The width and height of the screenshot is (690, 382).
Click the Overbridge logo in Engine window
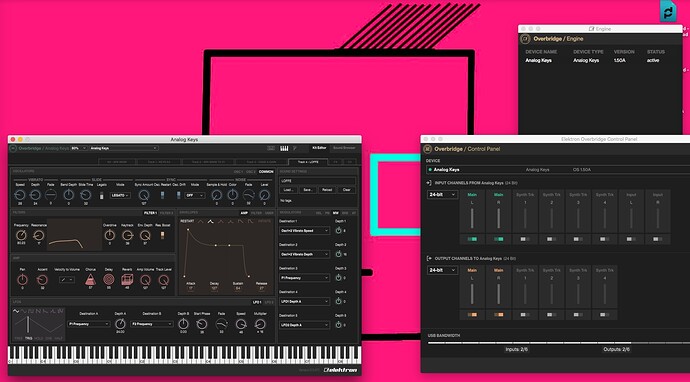coord(525,39)
